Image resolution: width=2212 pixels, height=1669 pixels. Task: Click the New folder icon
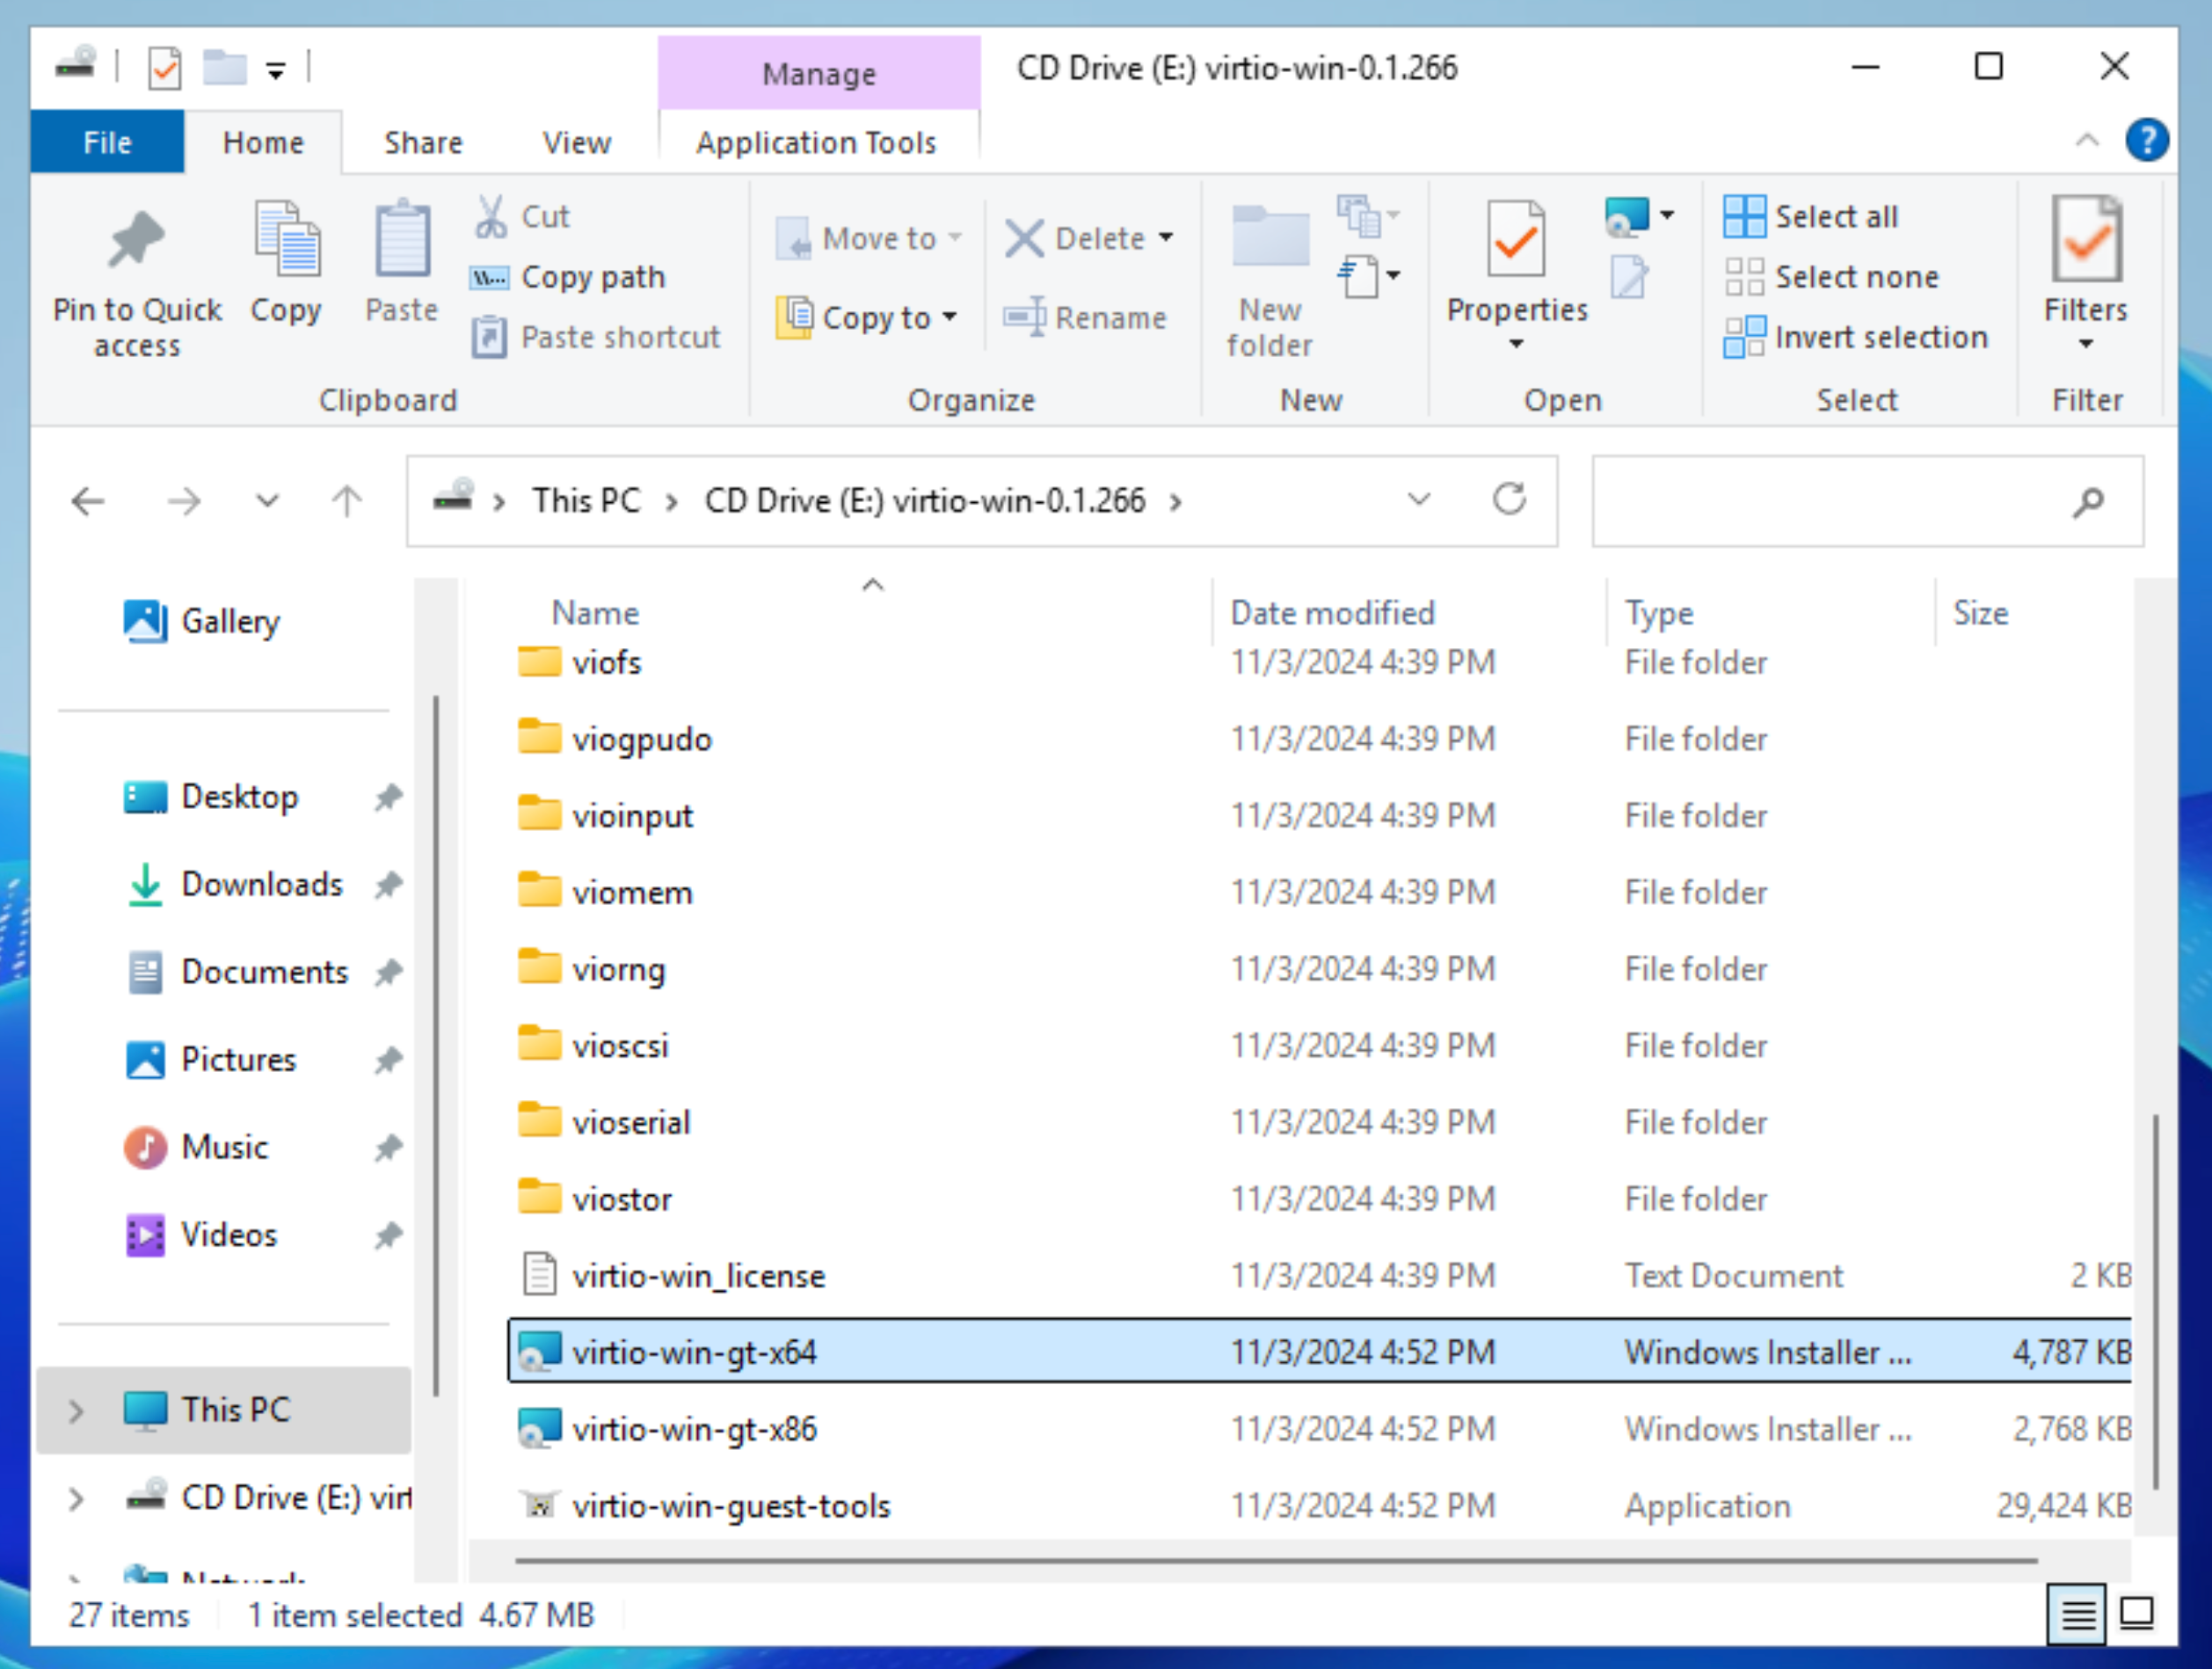(1270, 237)
